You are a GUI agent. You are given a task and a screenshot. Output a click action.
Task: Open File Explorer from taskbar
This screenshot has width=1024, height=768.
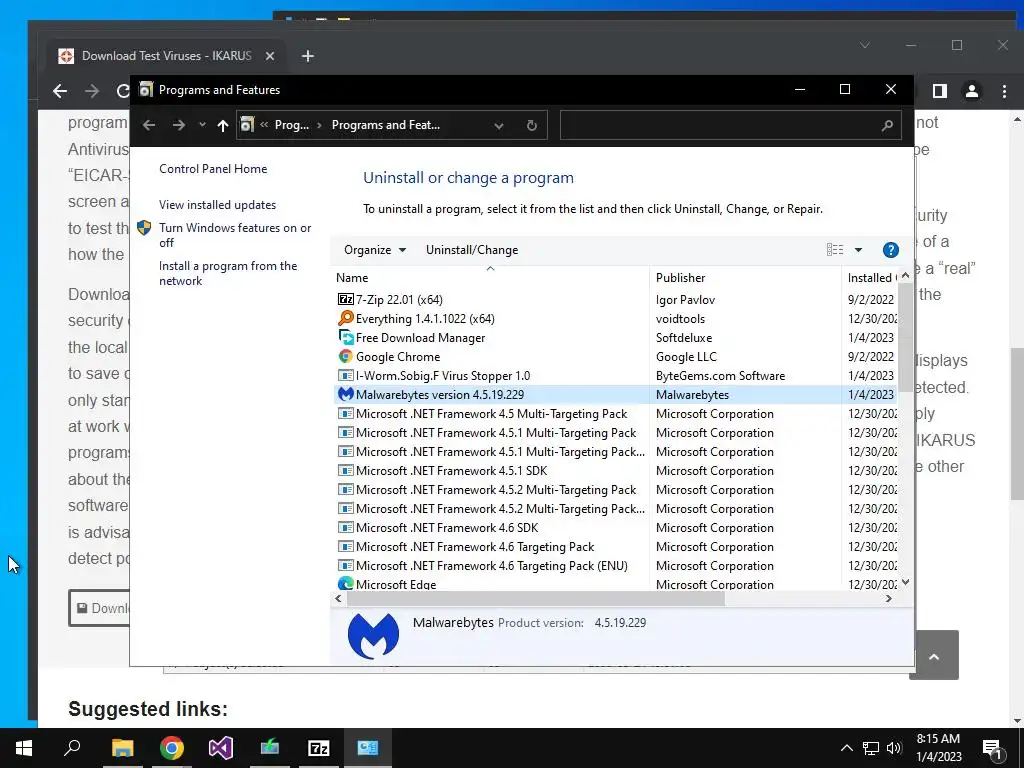(122, 748)
